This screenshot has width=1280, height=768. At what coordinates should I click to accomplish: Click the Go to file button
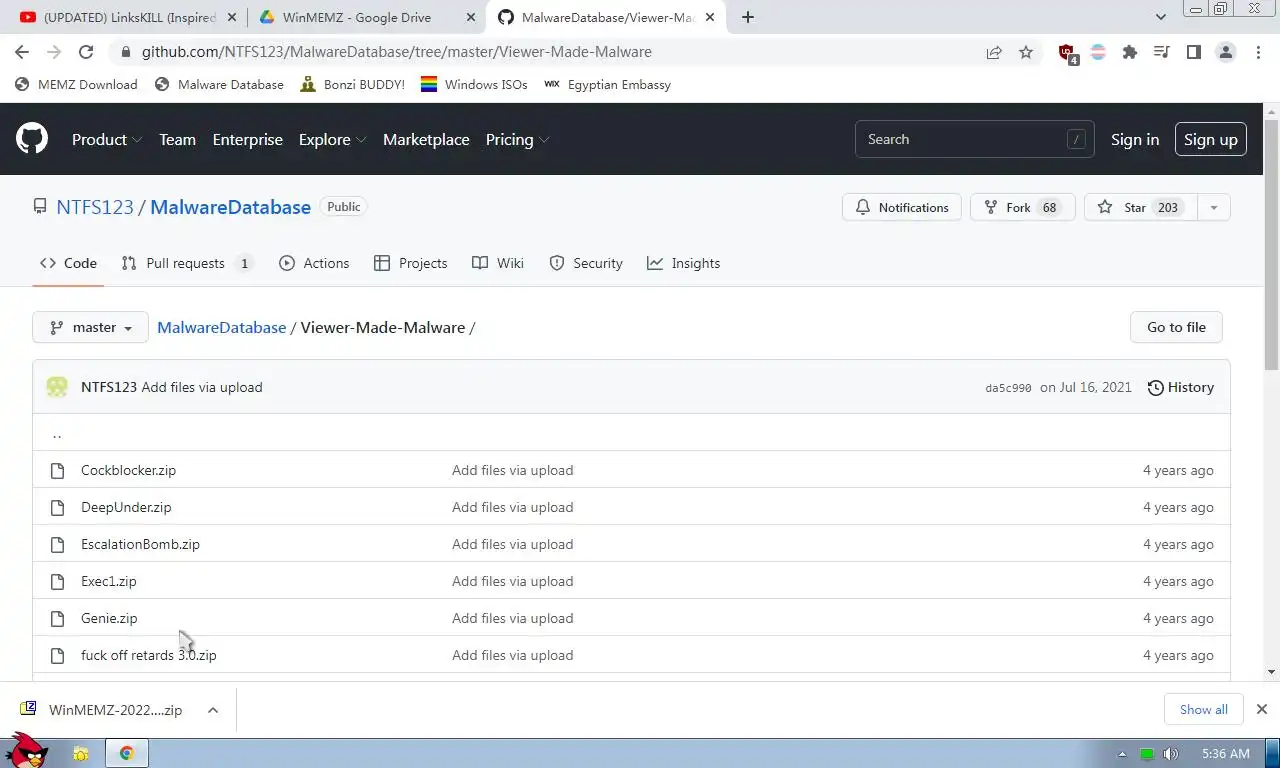1176,327
